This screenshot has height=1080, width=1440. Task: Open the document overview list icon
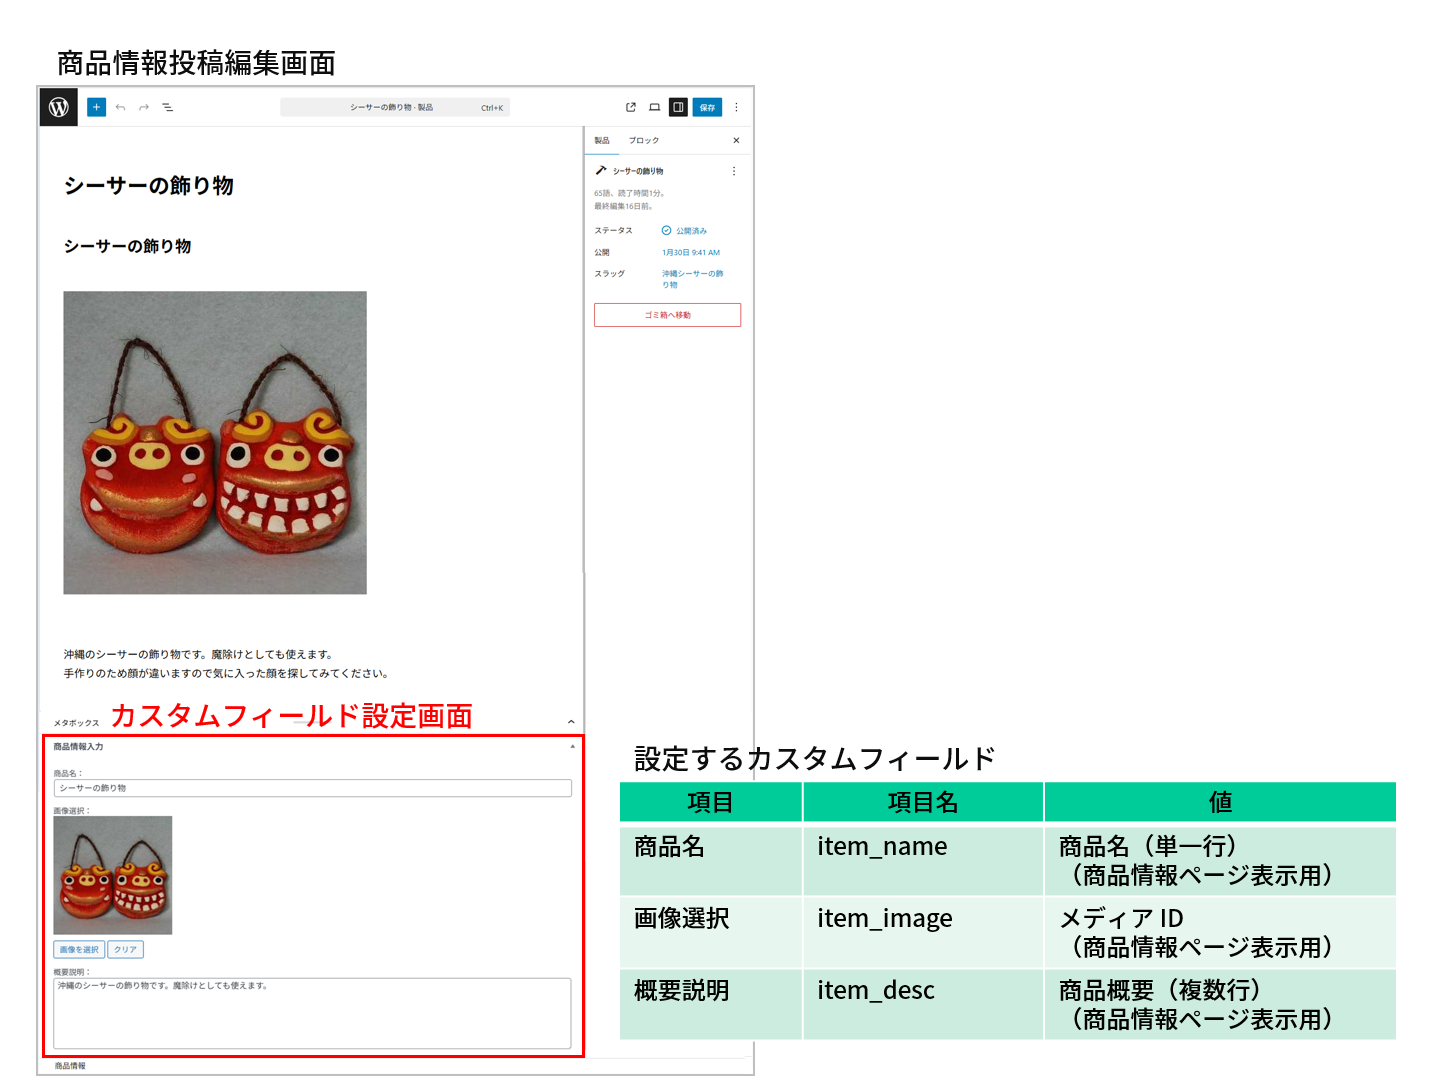[x=168, y=107]
